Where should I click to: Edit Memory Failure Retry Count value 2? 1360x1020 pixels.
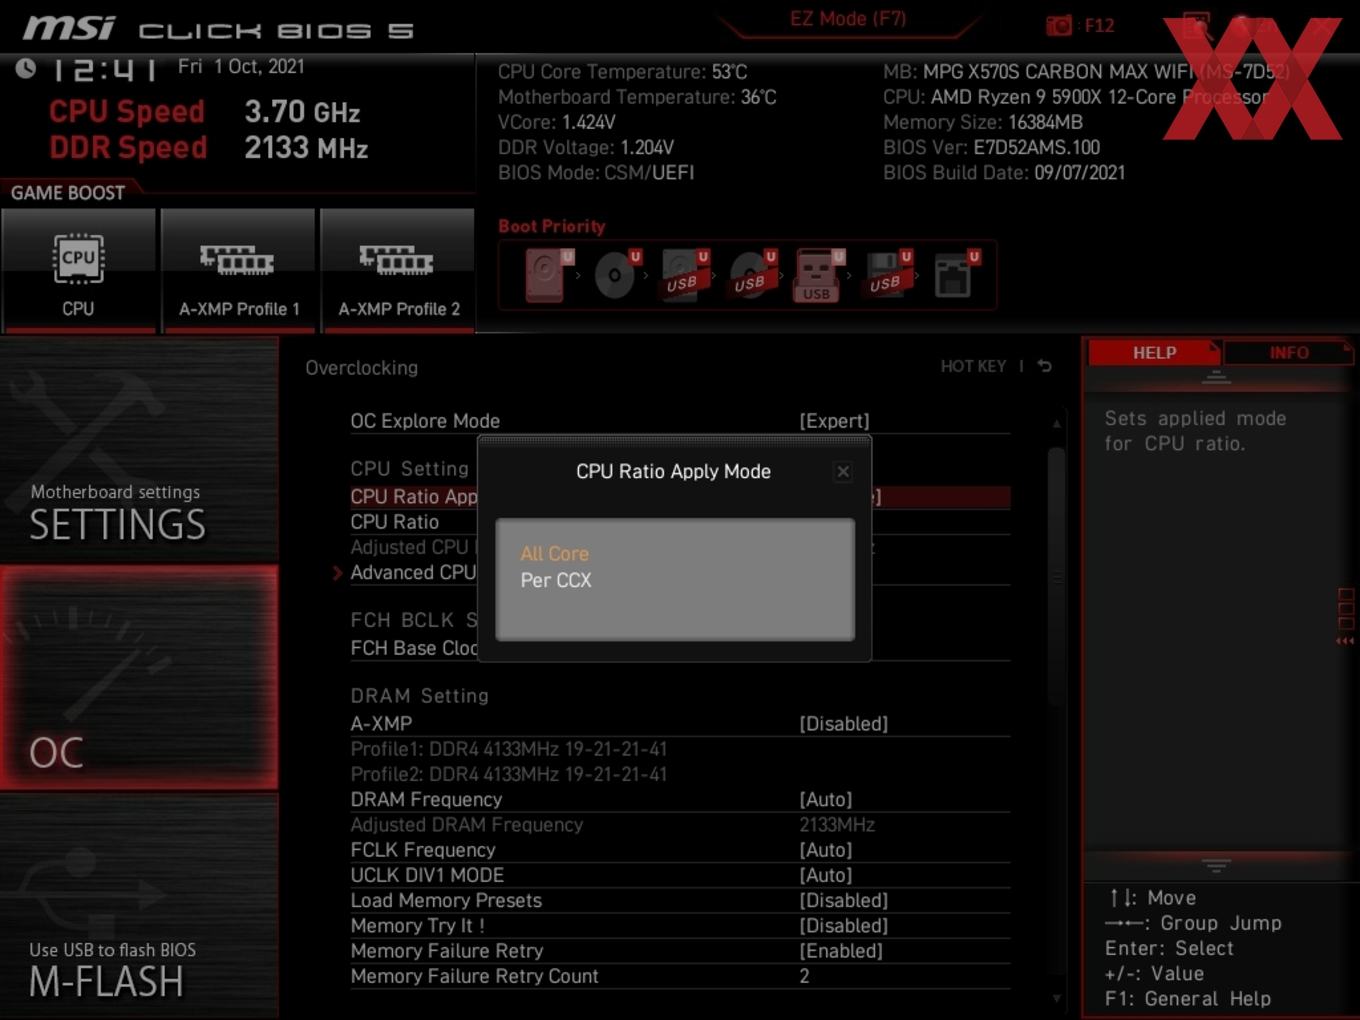(804, 976)
